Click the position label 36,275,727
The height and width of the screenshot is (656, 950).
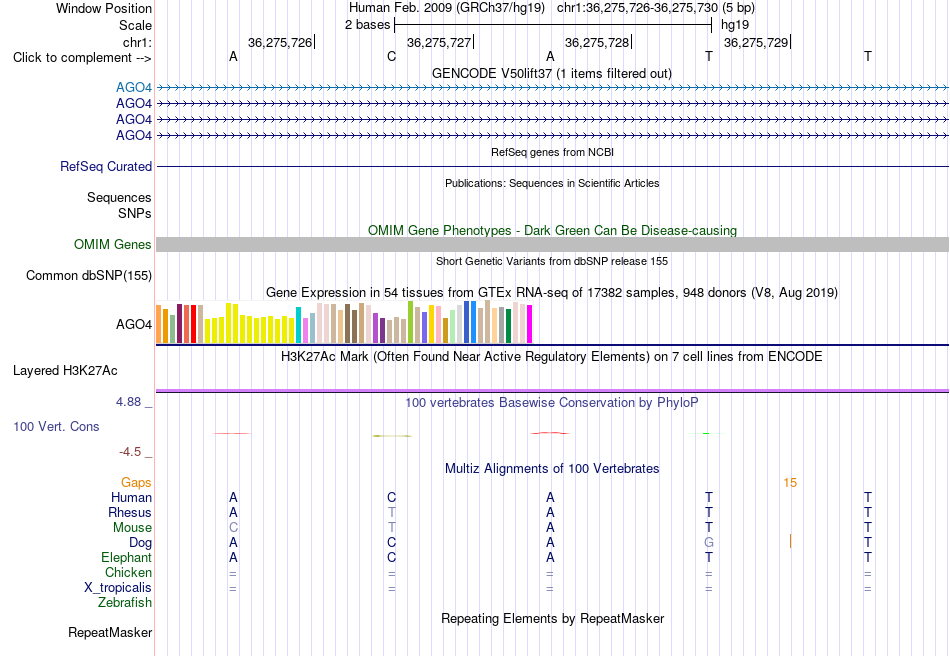click(x=439, y=42)
